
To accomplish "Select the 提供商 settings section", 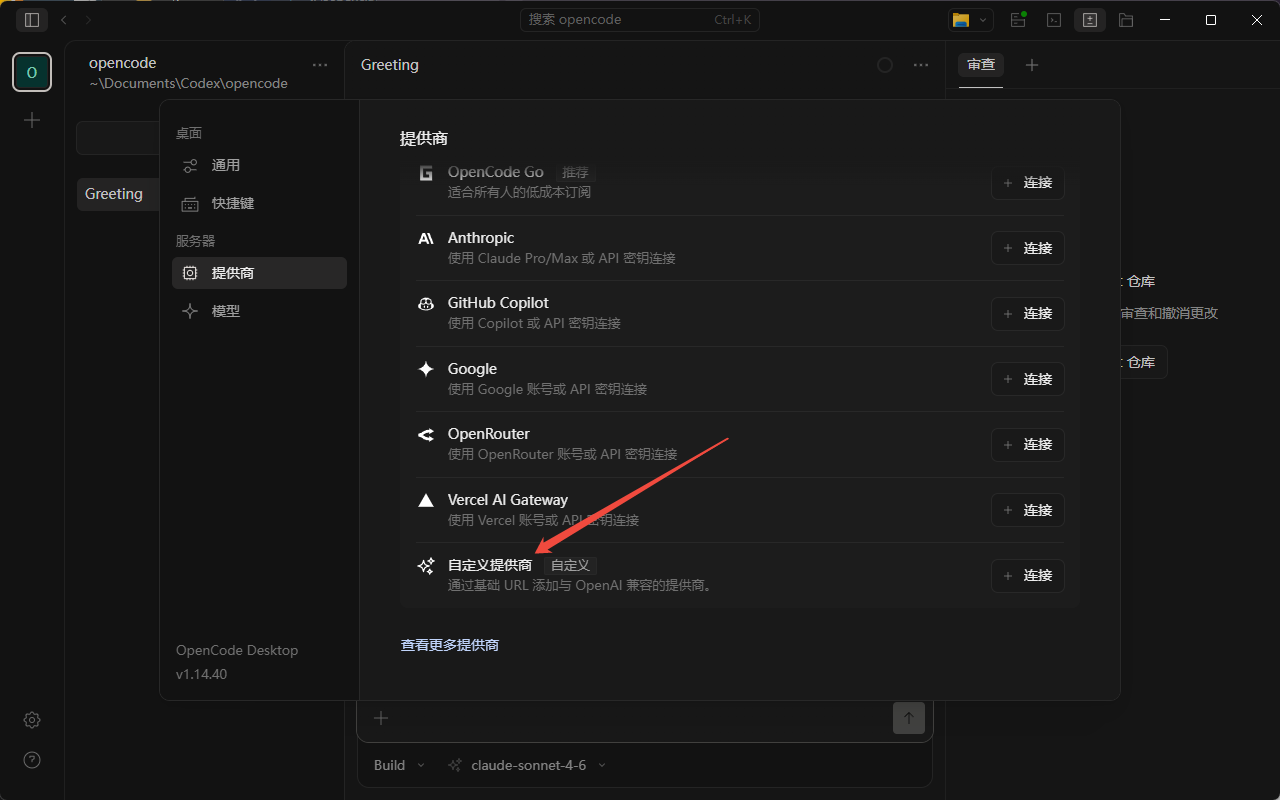I will [x=259, y=273].
